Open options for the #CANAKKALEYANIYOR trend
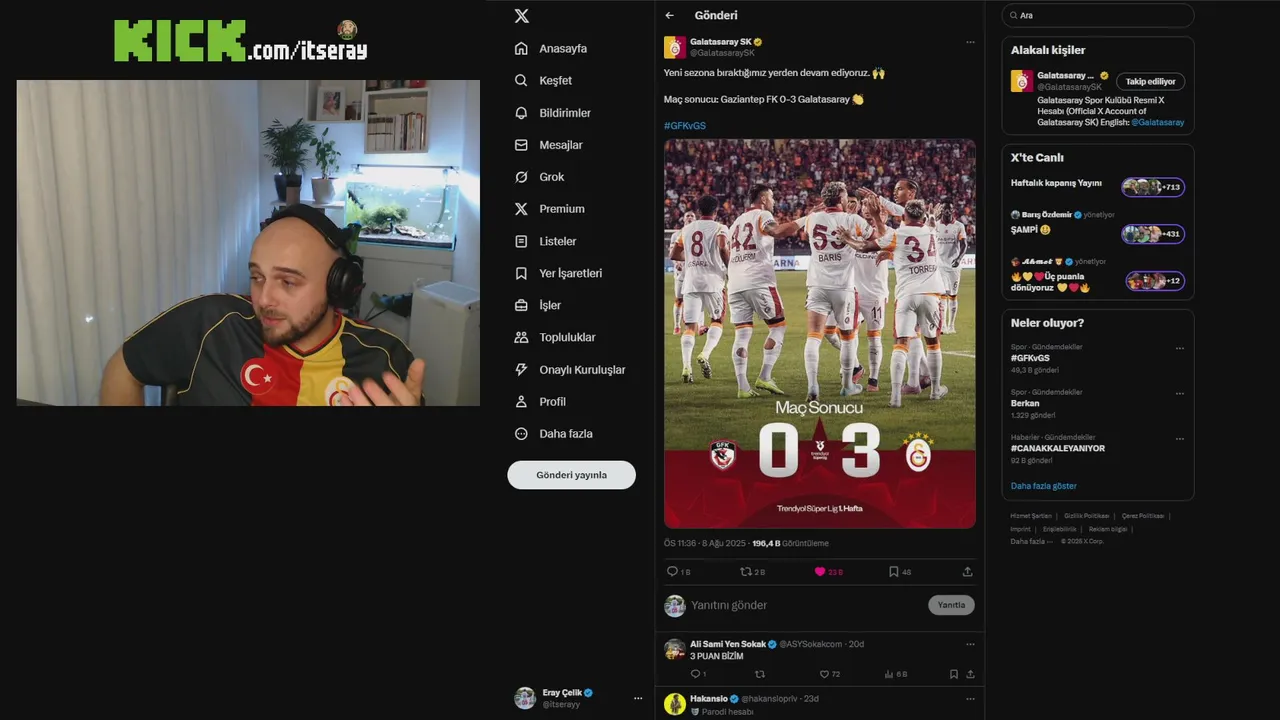Image resolution: width=1280 pixels, height=720 pixels. click(1180, 439)
